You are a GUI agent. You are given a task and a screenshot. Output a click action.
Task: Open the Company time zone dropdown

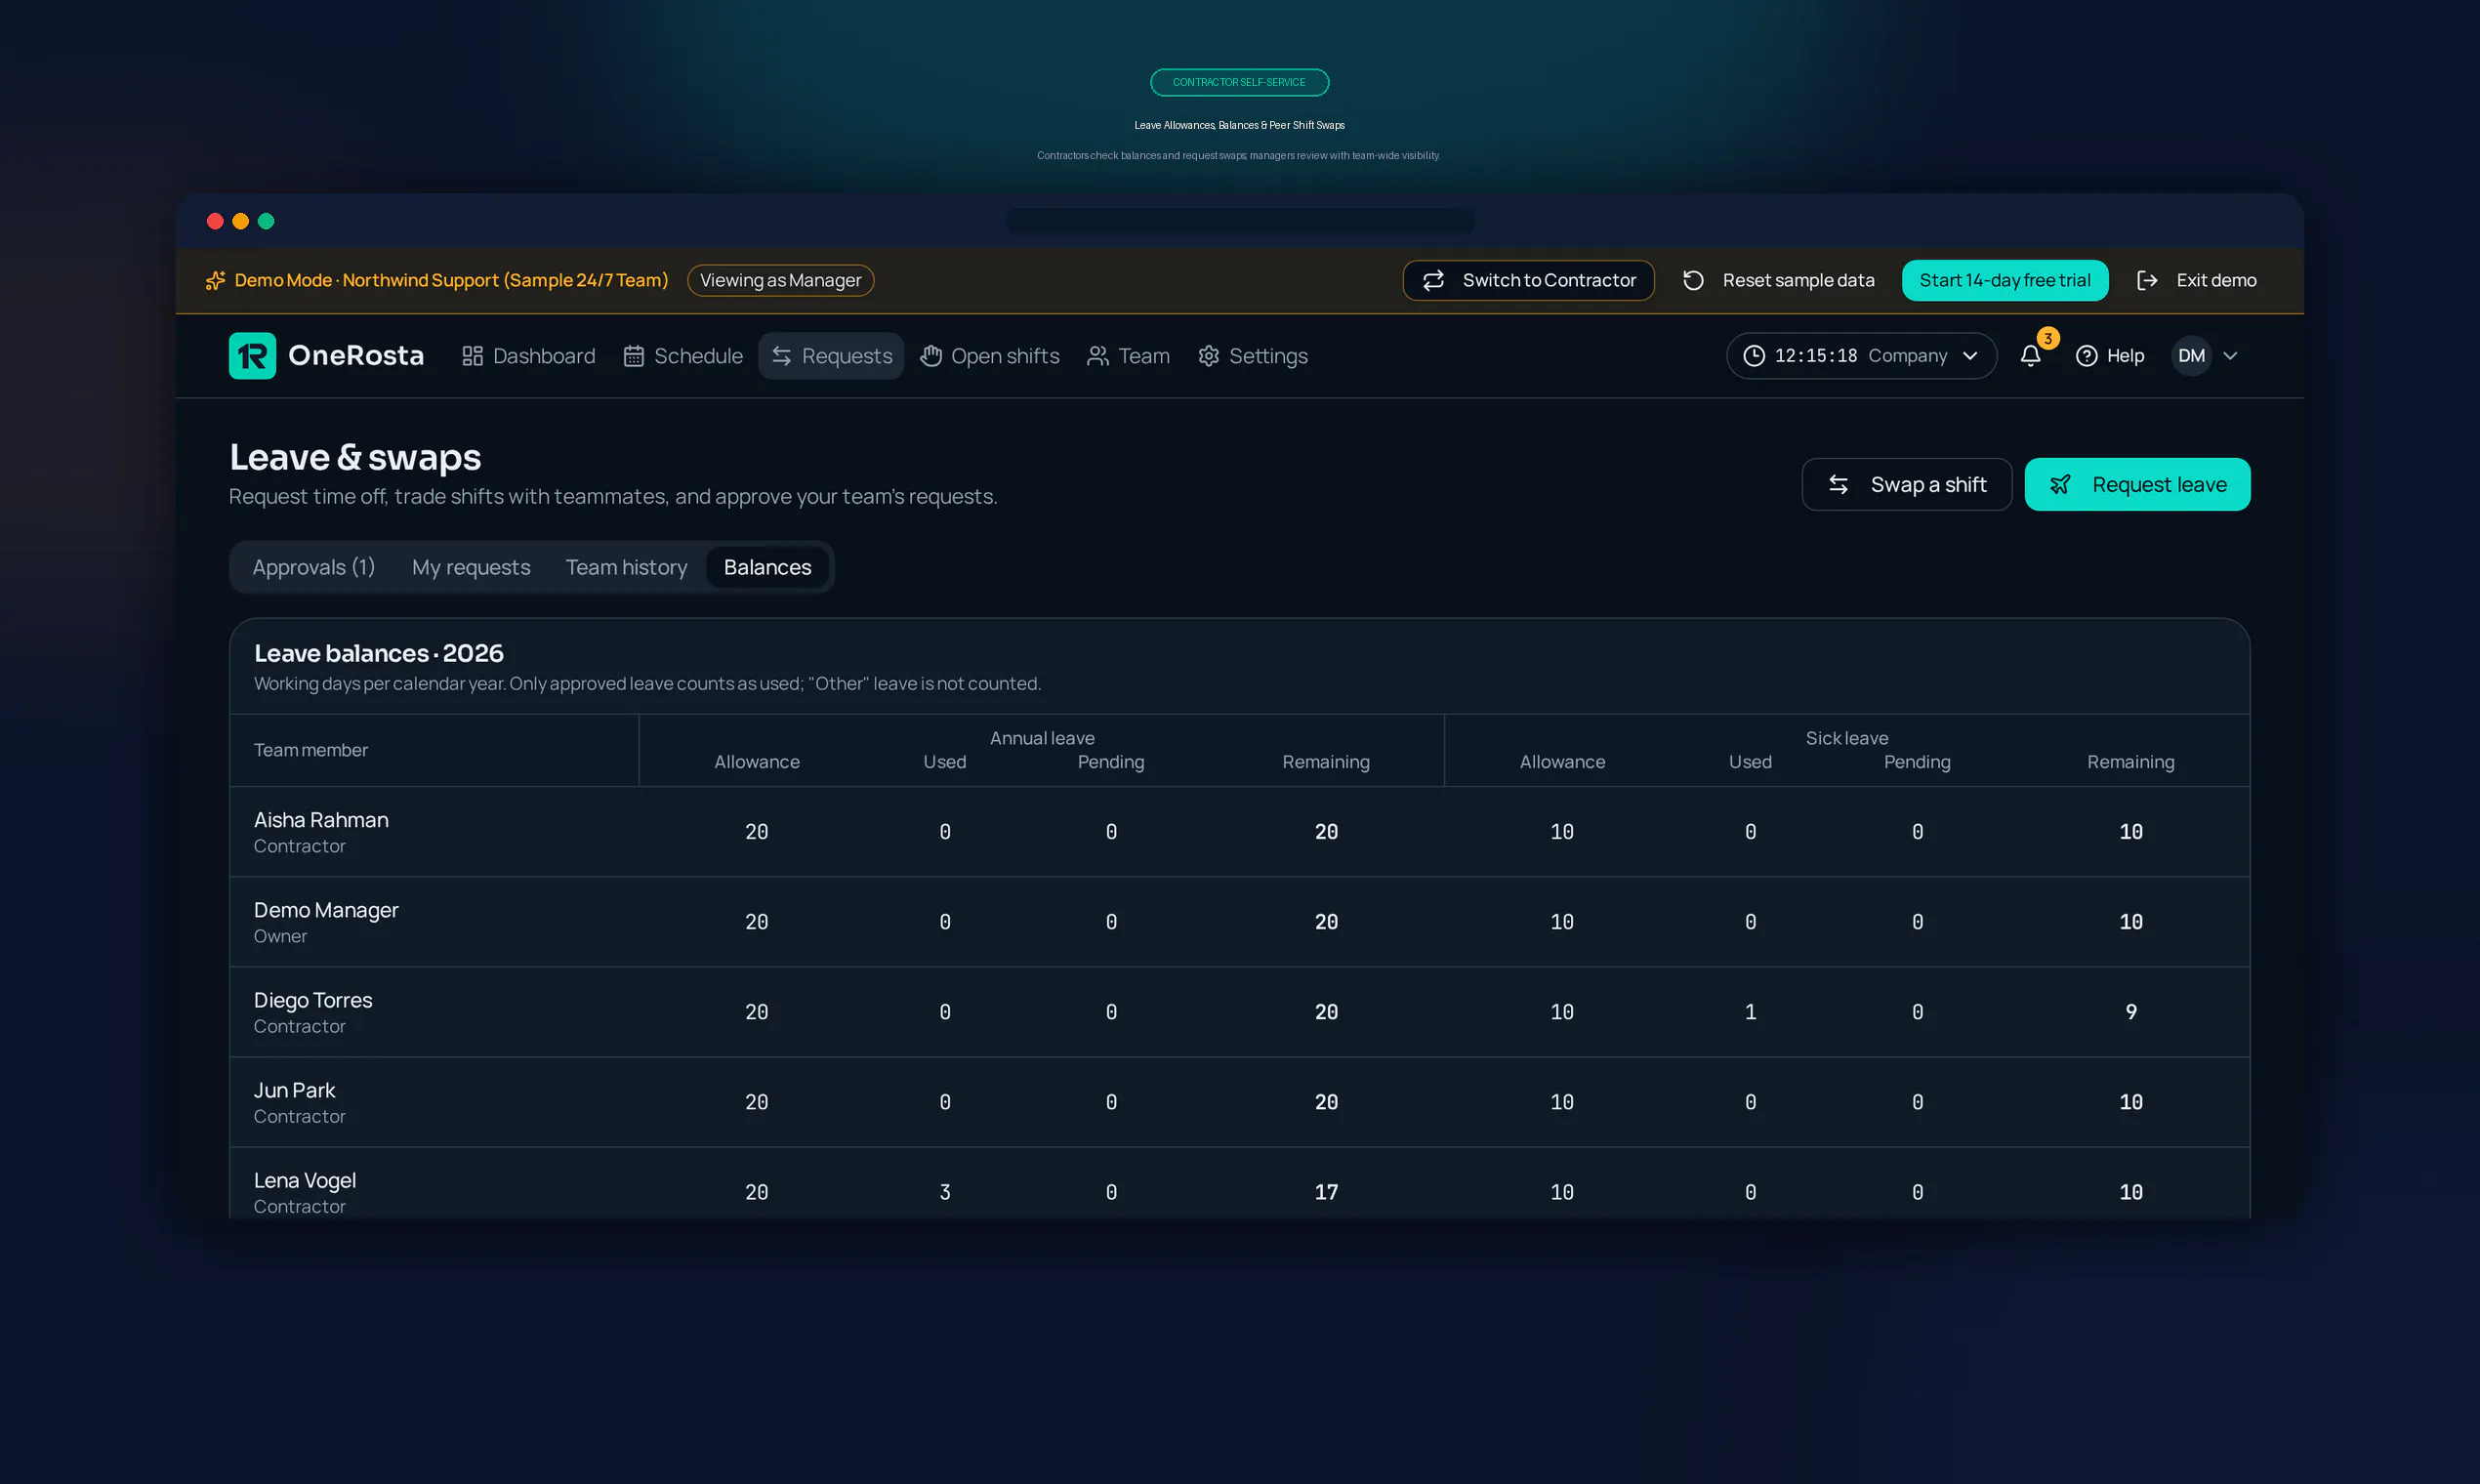click(x=1861, y=356)
